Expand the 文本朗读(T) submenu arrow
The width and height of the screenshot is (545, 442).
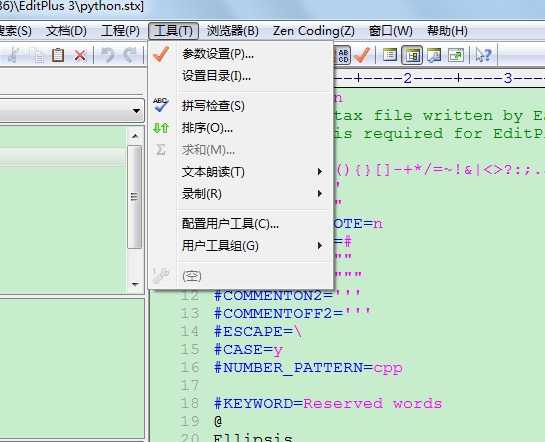pos(320,172)
